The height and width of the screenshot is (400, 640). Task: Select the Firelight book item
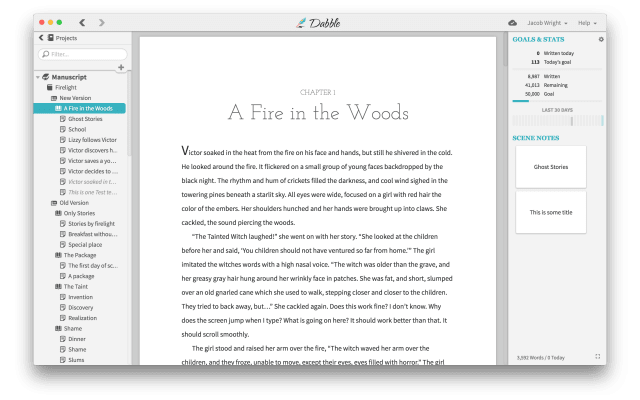coord(66,87)
